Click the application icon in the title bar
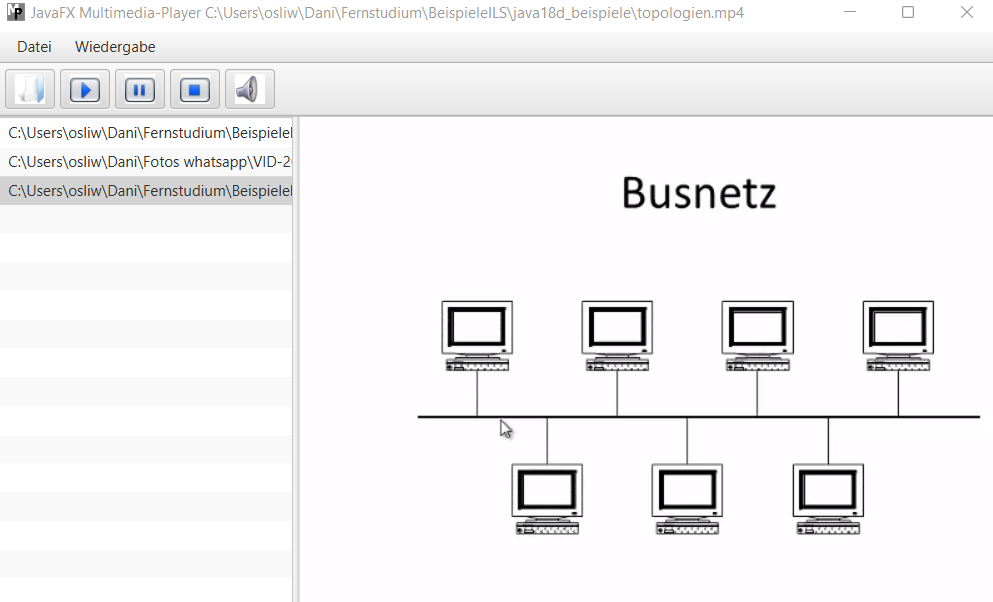 15,13
